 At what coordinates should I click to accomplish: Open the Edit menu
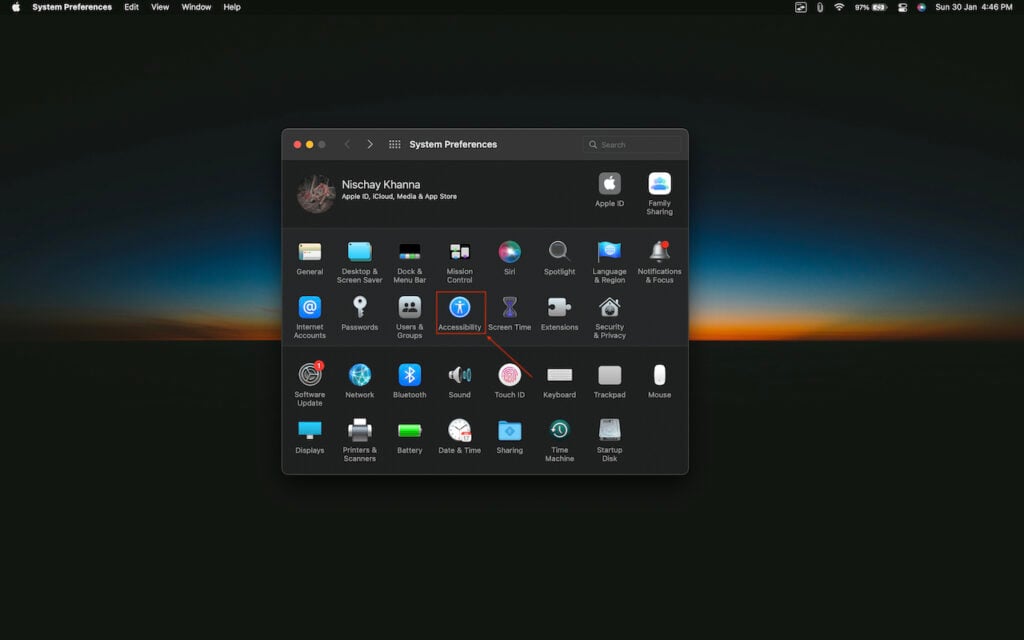[131, 7]
